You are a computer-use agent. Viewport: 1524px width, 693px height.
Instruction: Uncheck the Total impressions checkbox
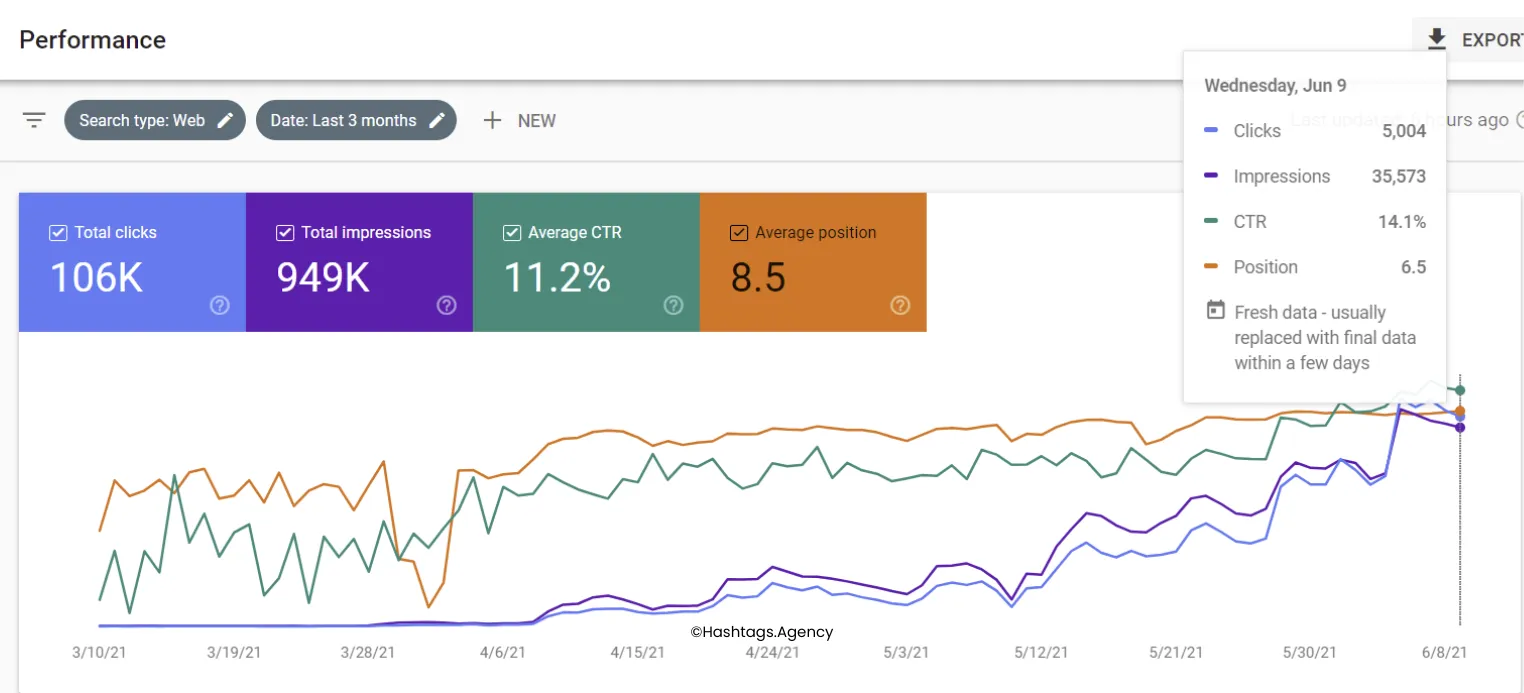click(x=285, y=233)
